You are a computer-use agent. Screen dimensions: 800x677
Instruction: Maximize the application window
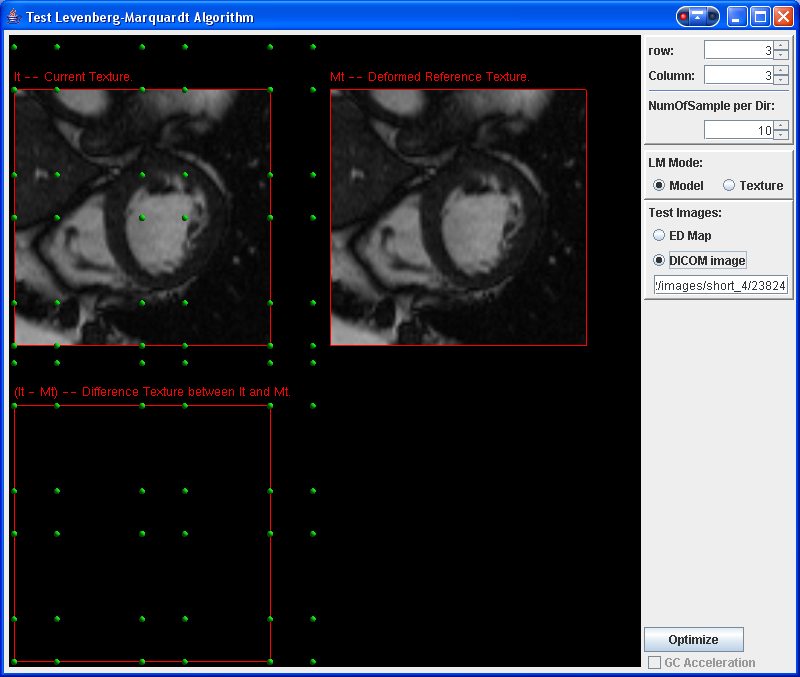click(x=760, y=17)
